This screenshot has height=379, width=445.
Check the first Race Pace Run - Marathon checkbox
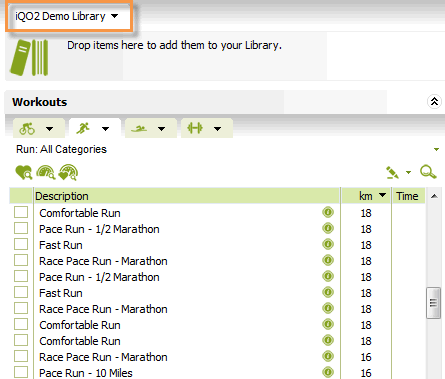(21, 260)
